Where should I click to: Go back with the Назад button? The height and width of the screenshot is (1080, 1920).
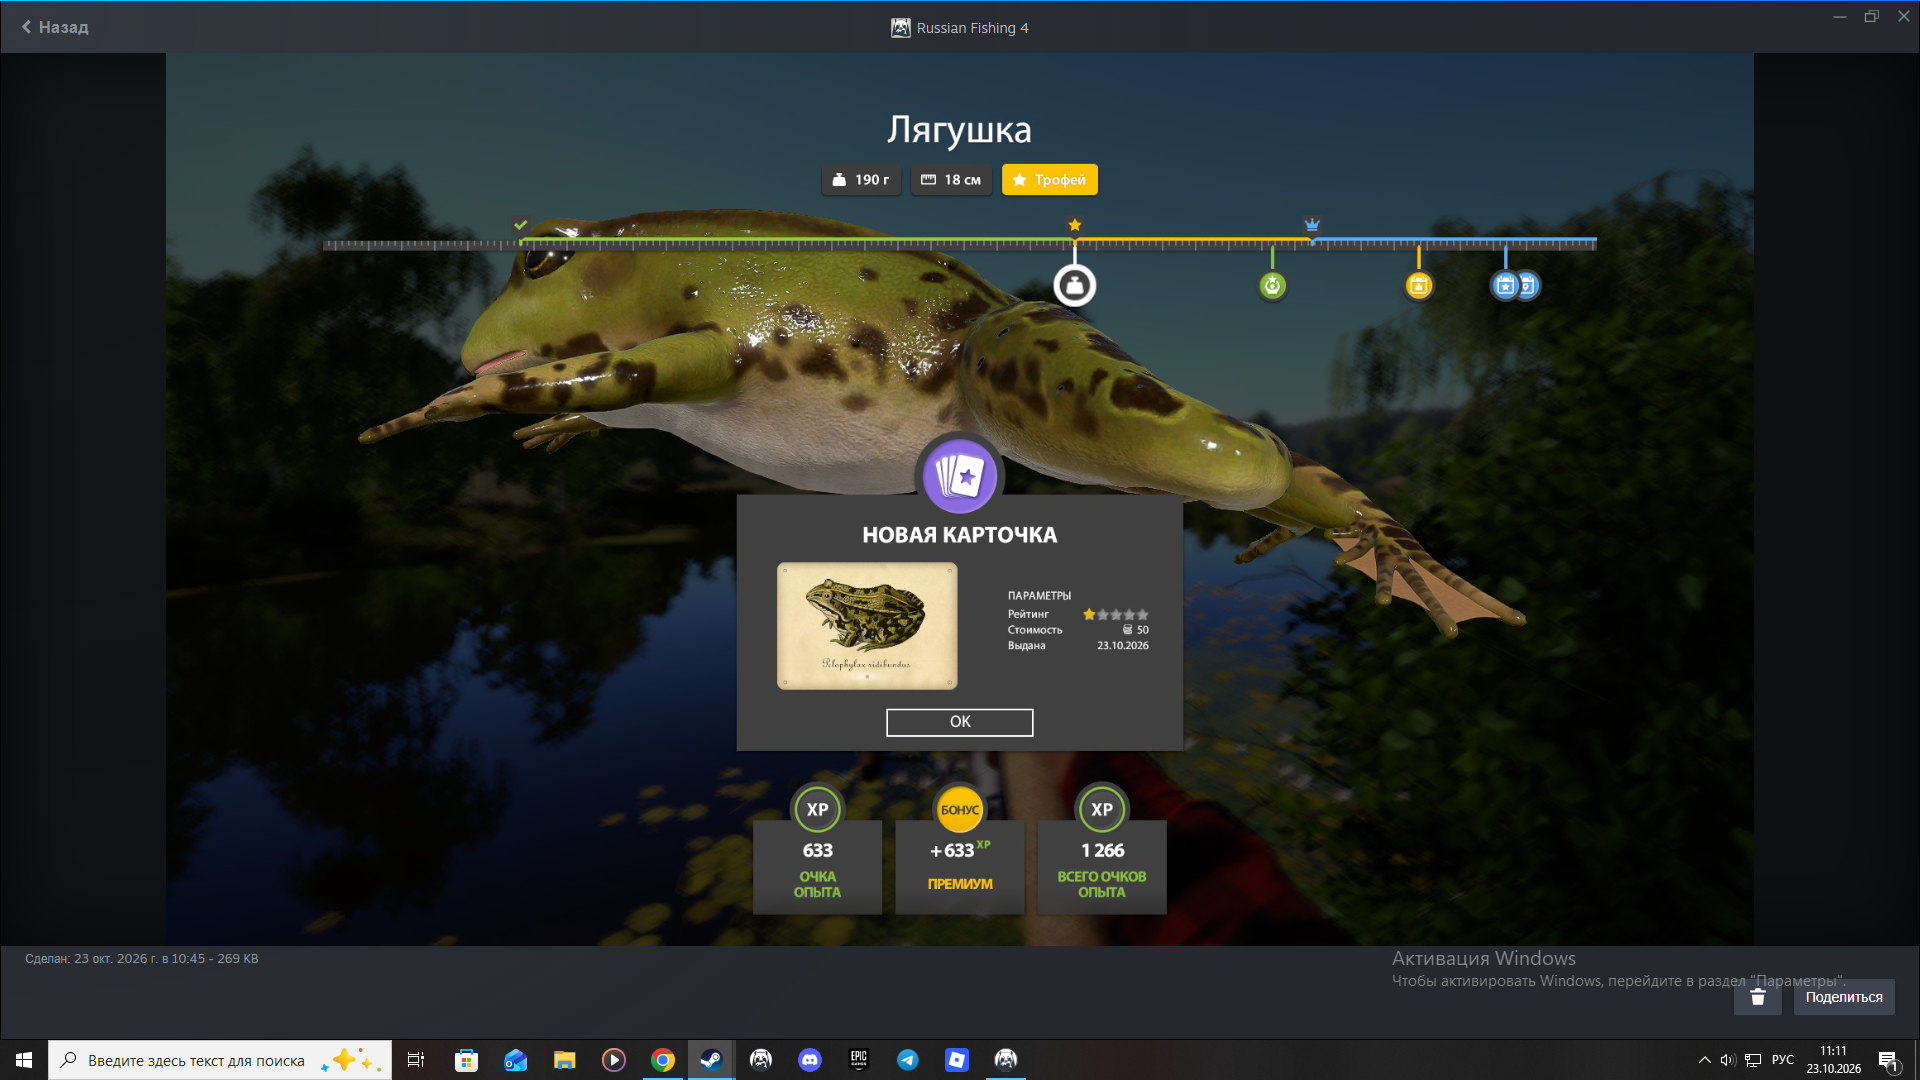click(55, 27)
